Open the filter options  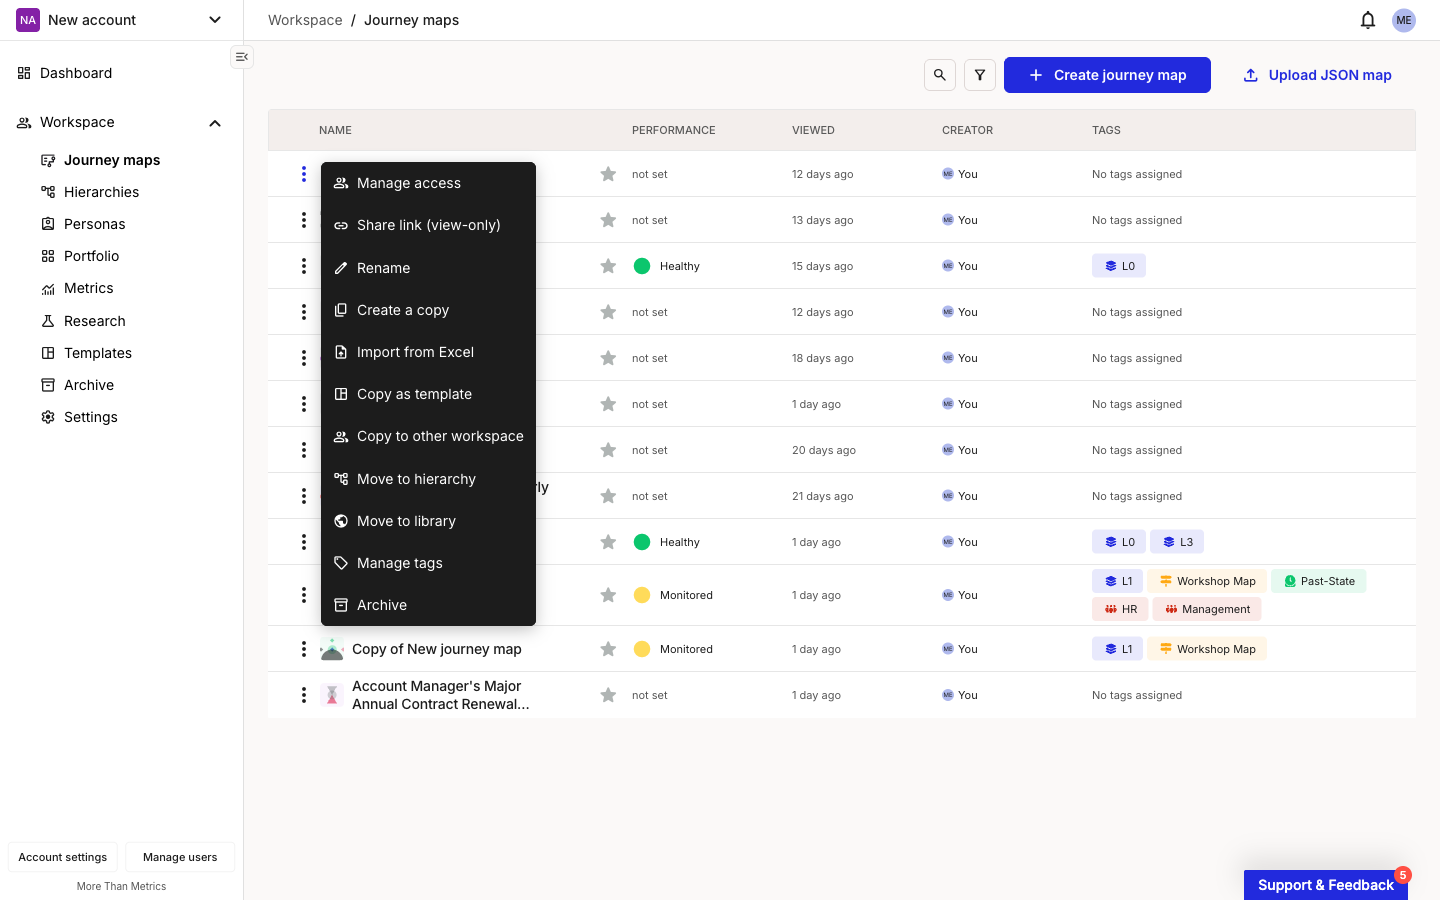pyautogui.click(x=980, y=75)
